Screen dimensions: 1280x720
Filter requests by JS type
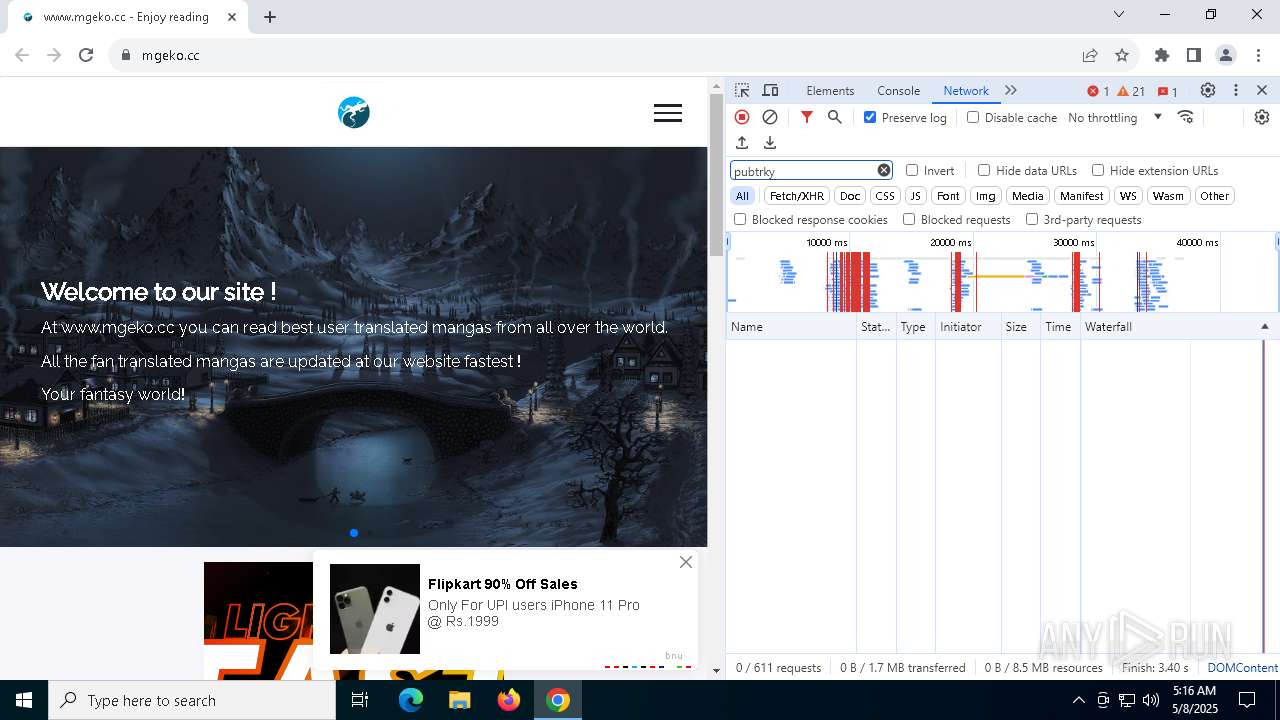tap(916, 196)
